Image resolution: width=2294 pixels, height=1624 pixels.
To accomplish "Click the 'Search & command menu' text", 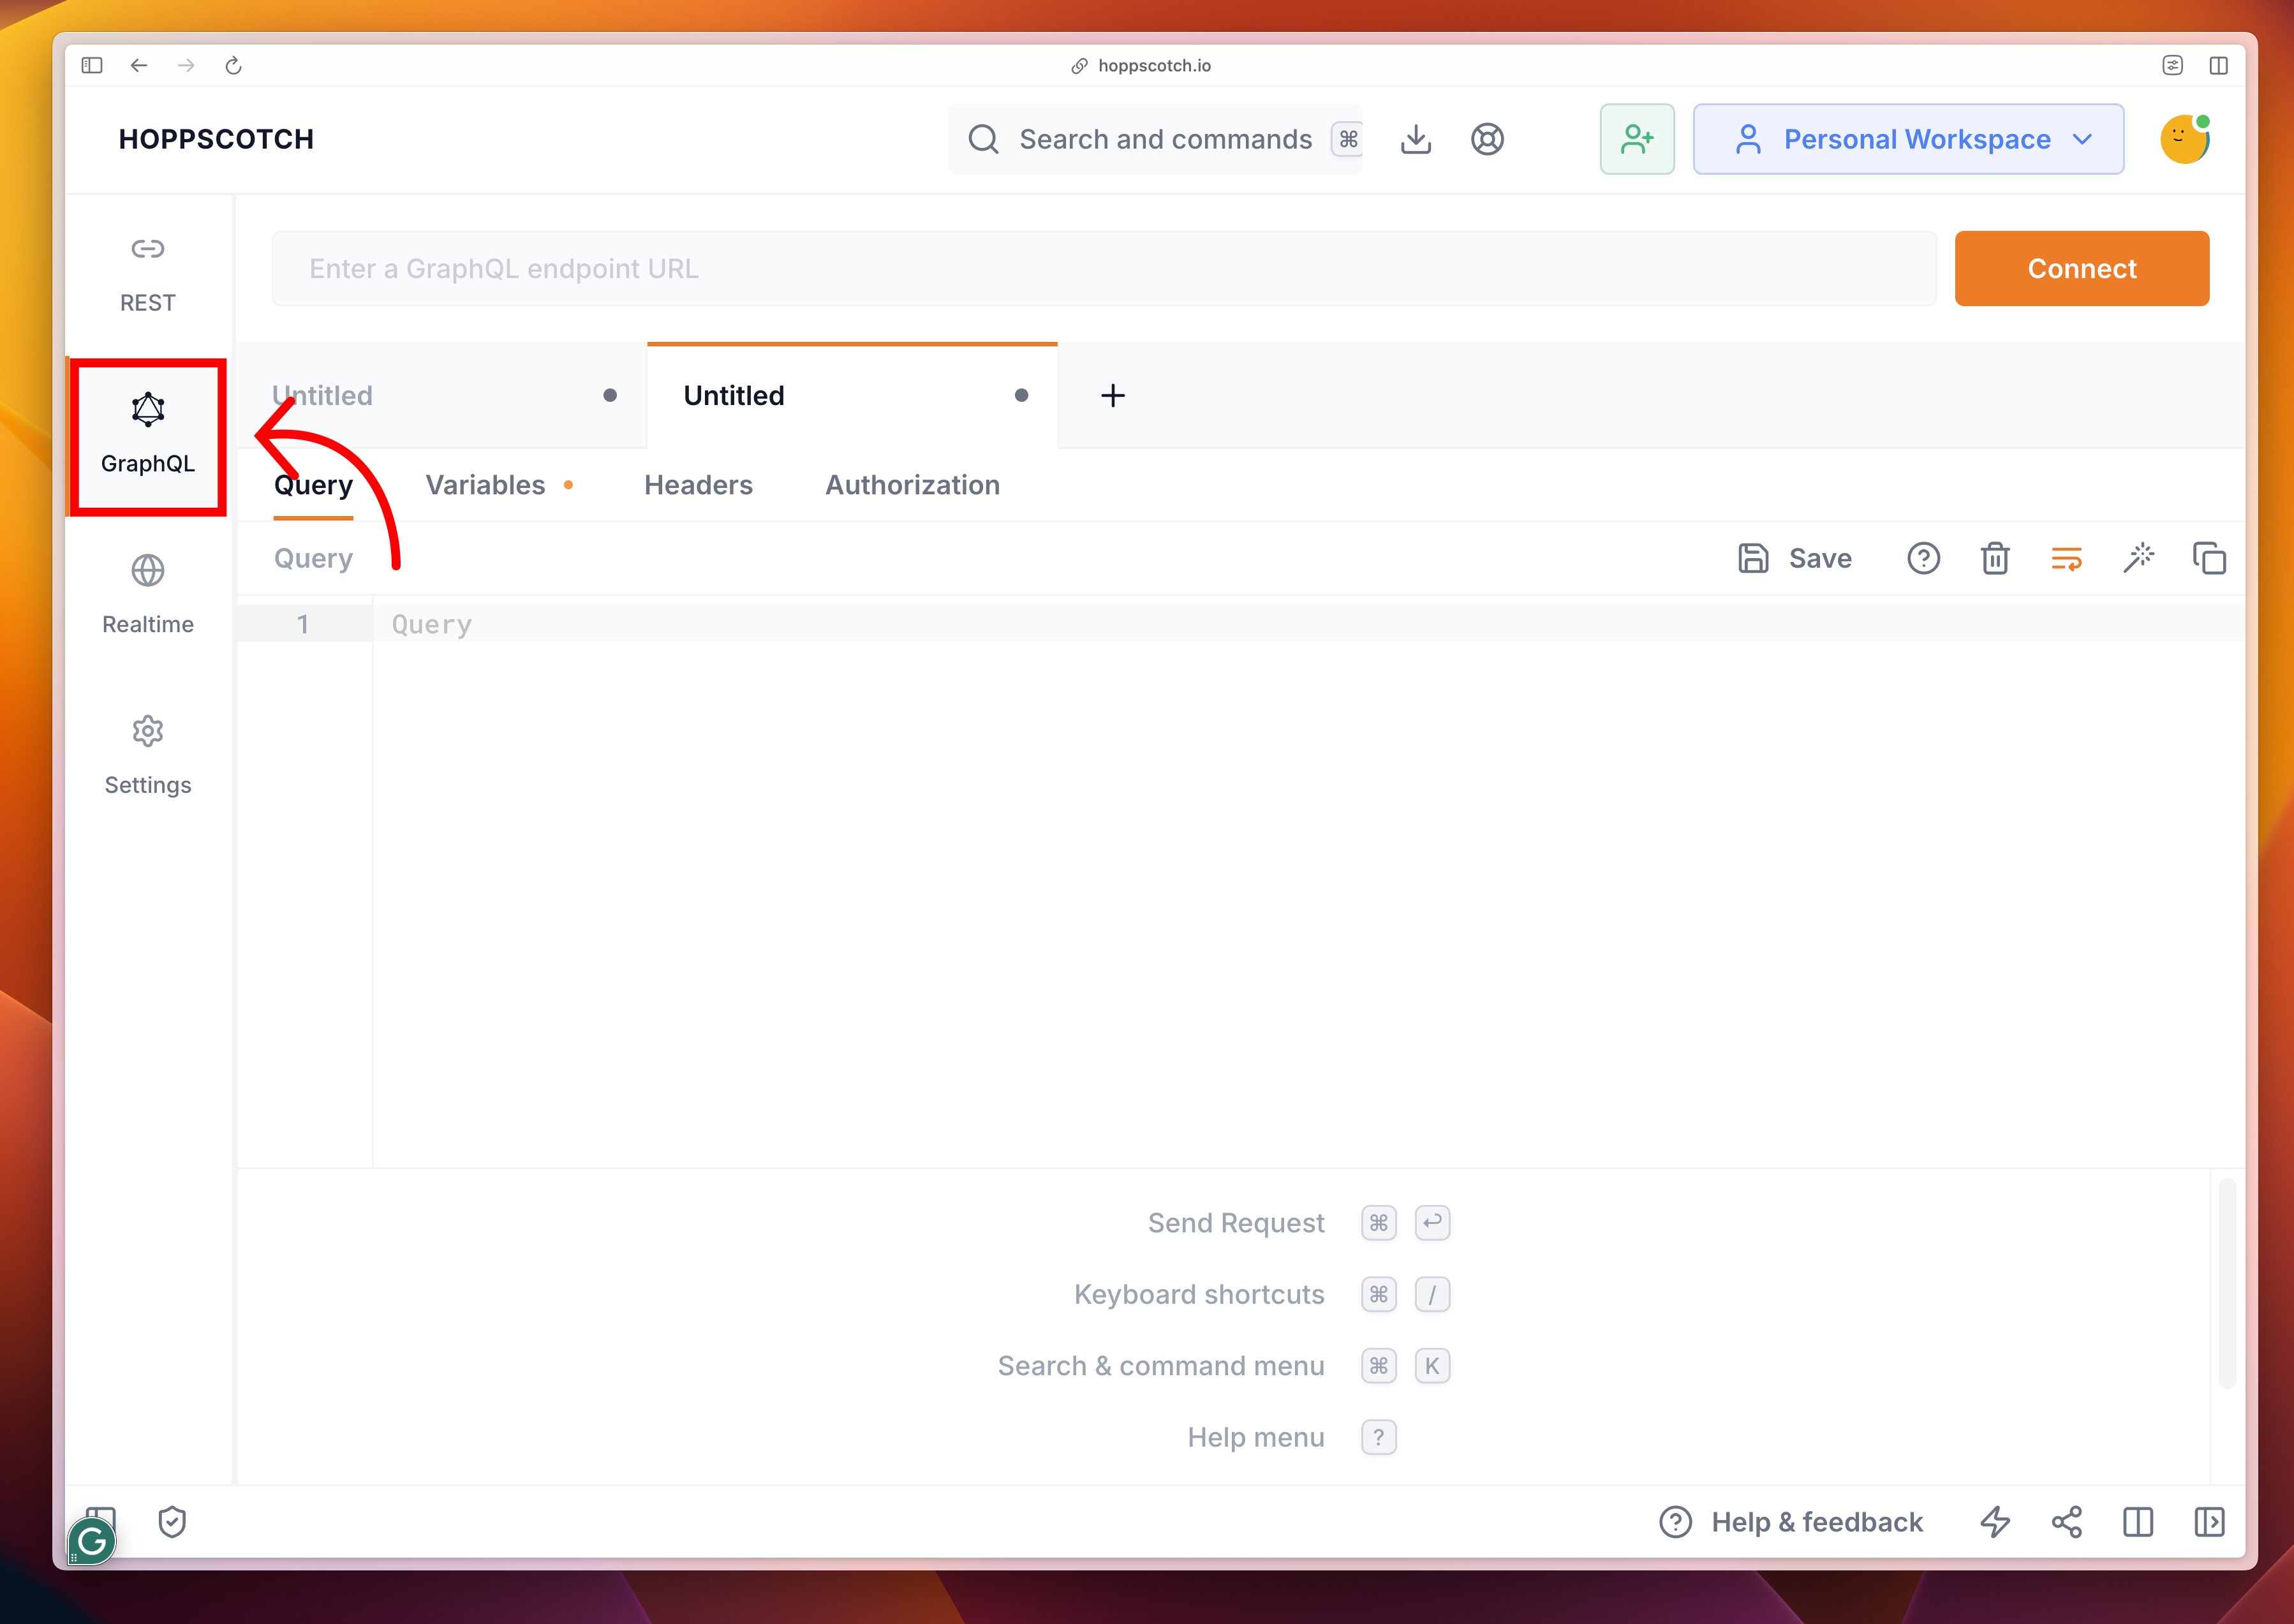I will pos(1161,1365).
